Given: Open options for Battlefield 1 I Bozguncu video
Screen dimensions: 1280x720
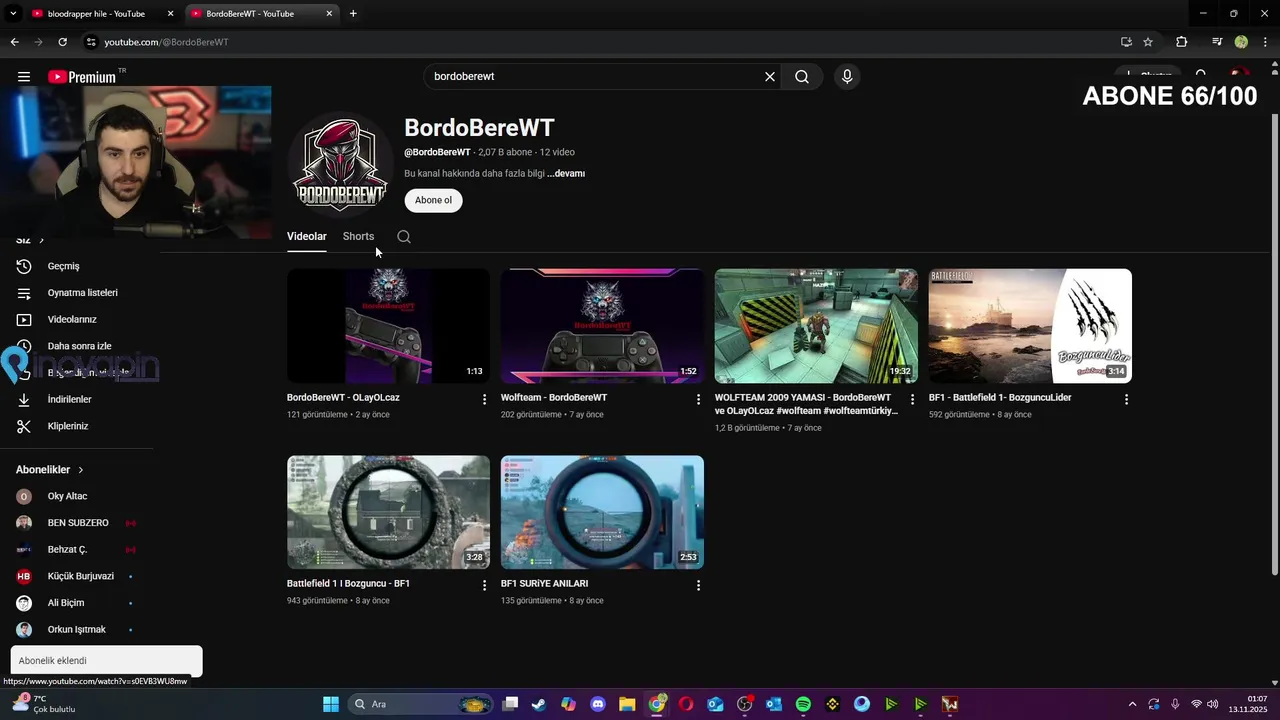Looking at the screenshot, I should 485,585.
